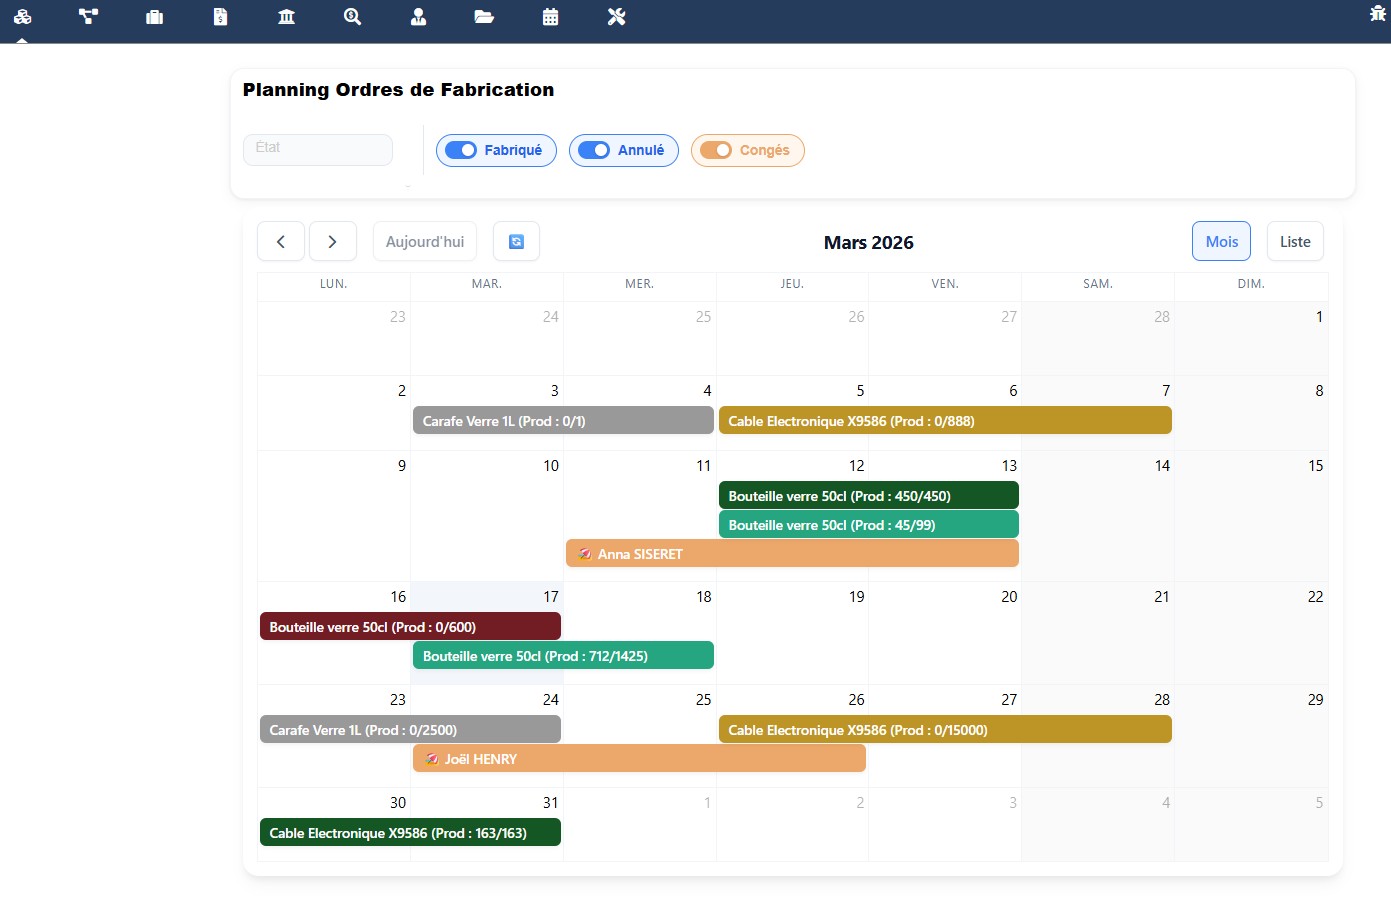Select the Mois view tab

point(1221,242)
